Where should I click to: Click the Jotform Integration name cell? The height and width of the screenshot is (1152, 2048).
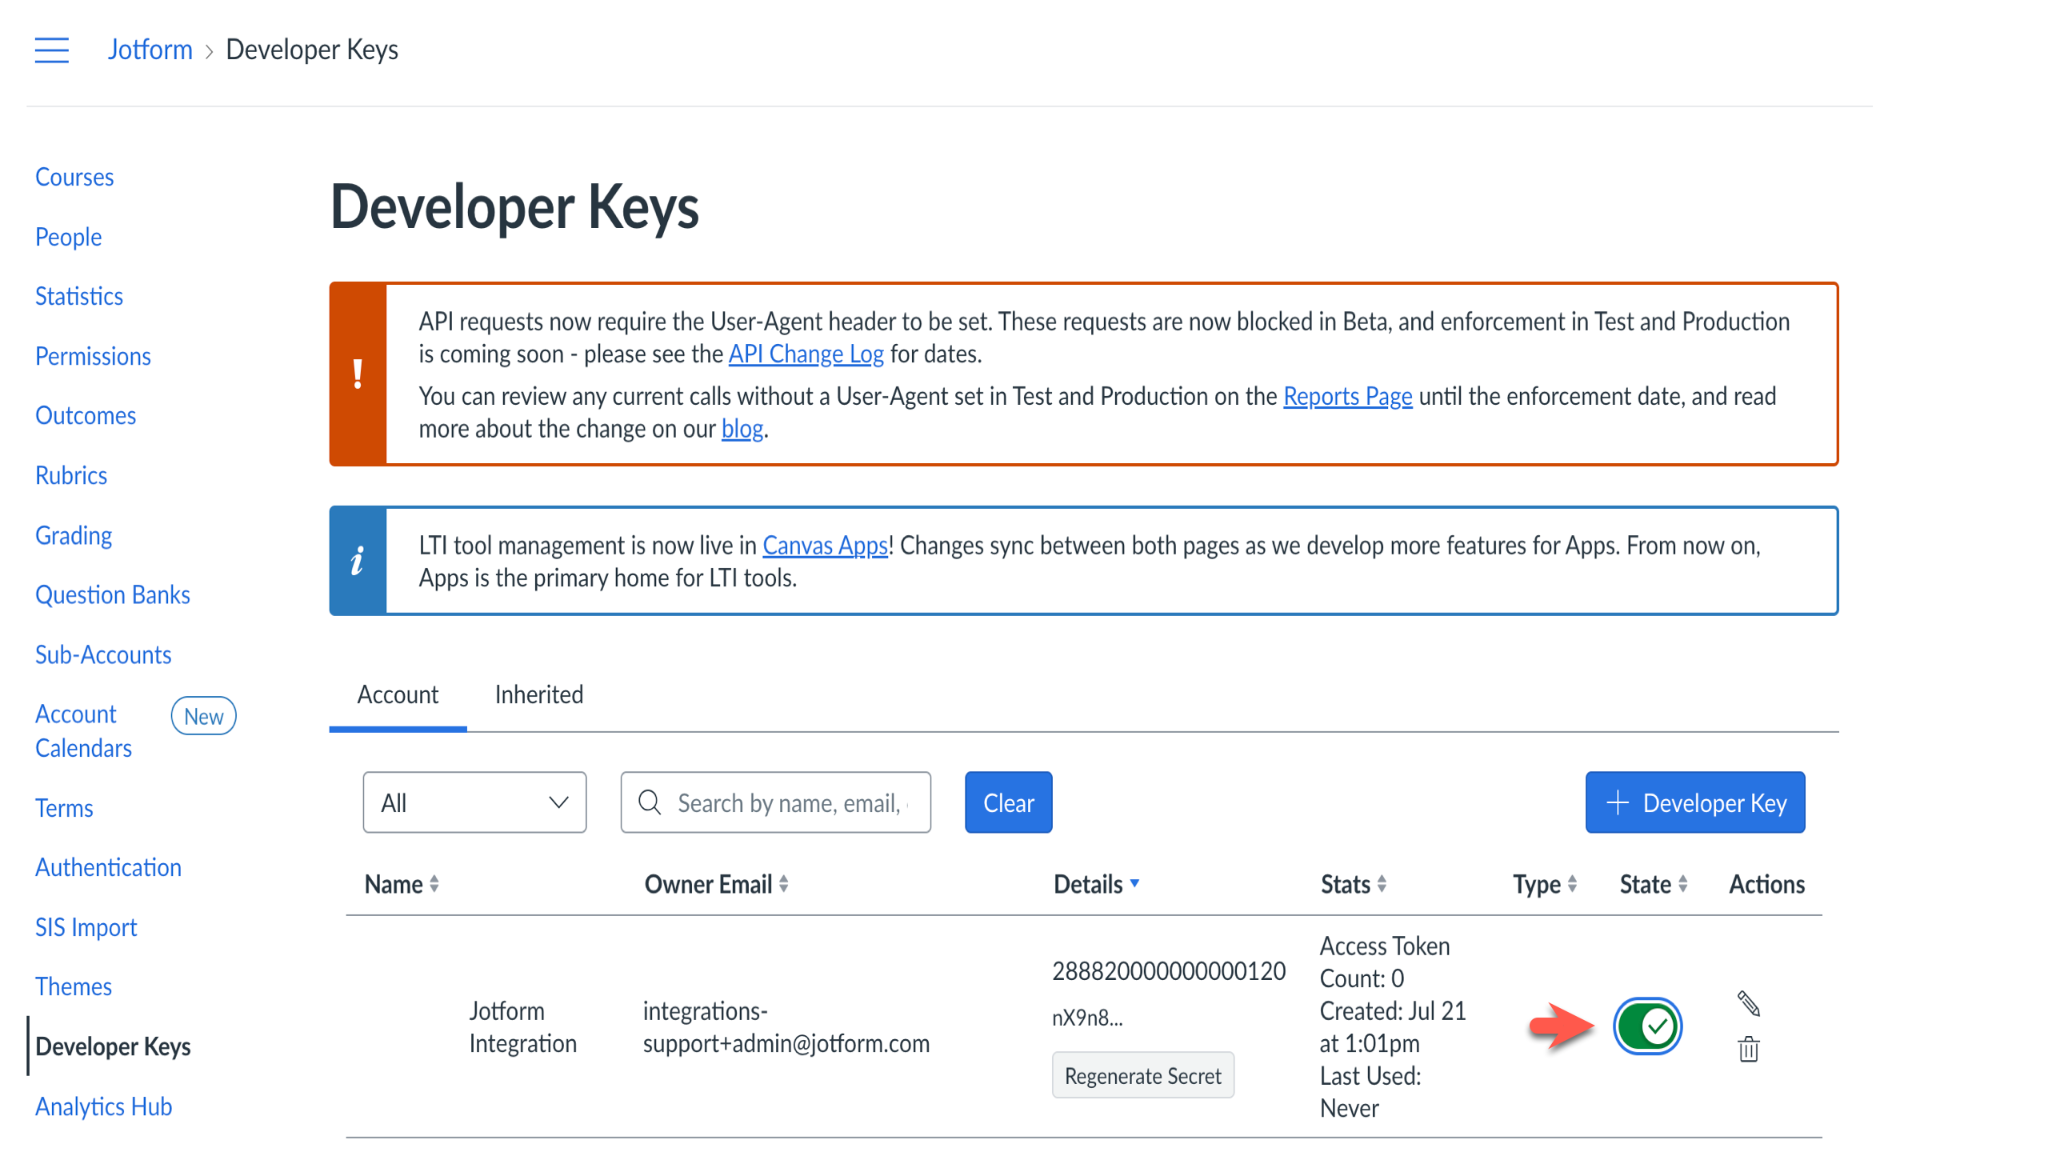coord(523,1027)
